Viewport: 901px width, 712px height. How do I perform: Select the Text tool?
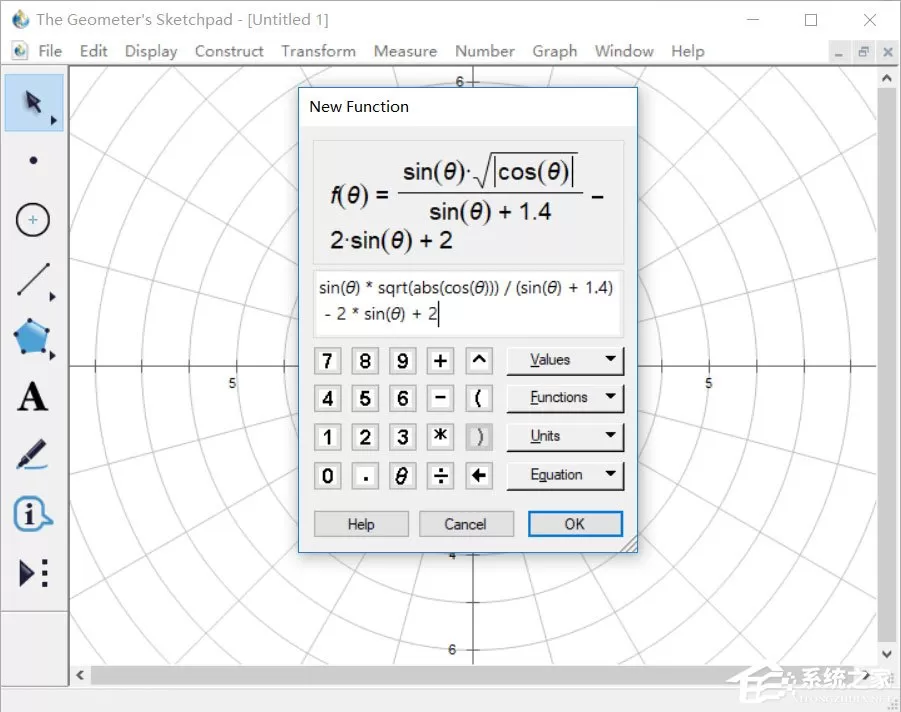point(32,397)
